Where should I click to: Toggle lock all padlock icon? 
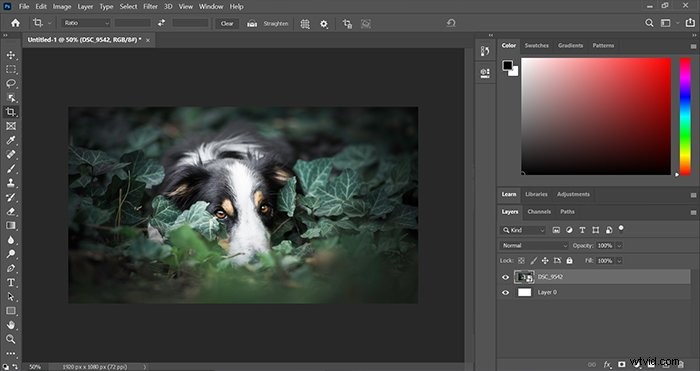(x=569, y=260)
